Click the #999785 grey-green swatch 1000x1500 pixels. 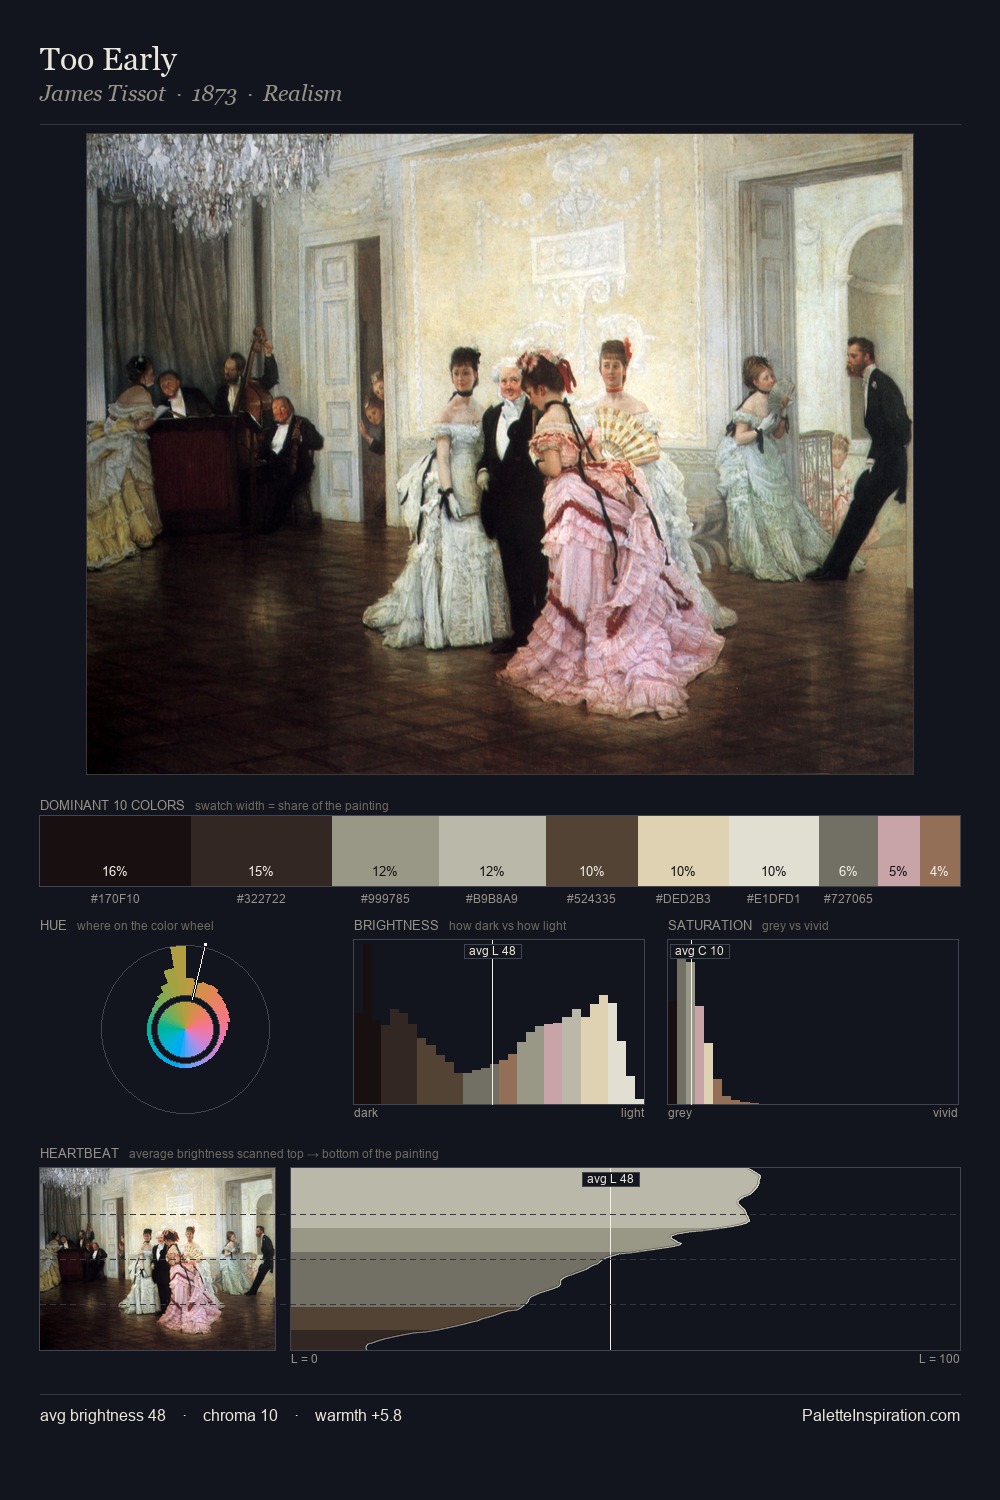385,851
